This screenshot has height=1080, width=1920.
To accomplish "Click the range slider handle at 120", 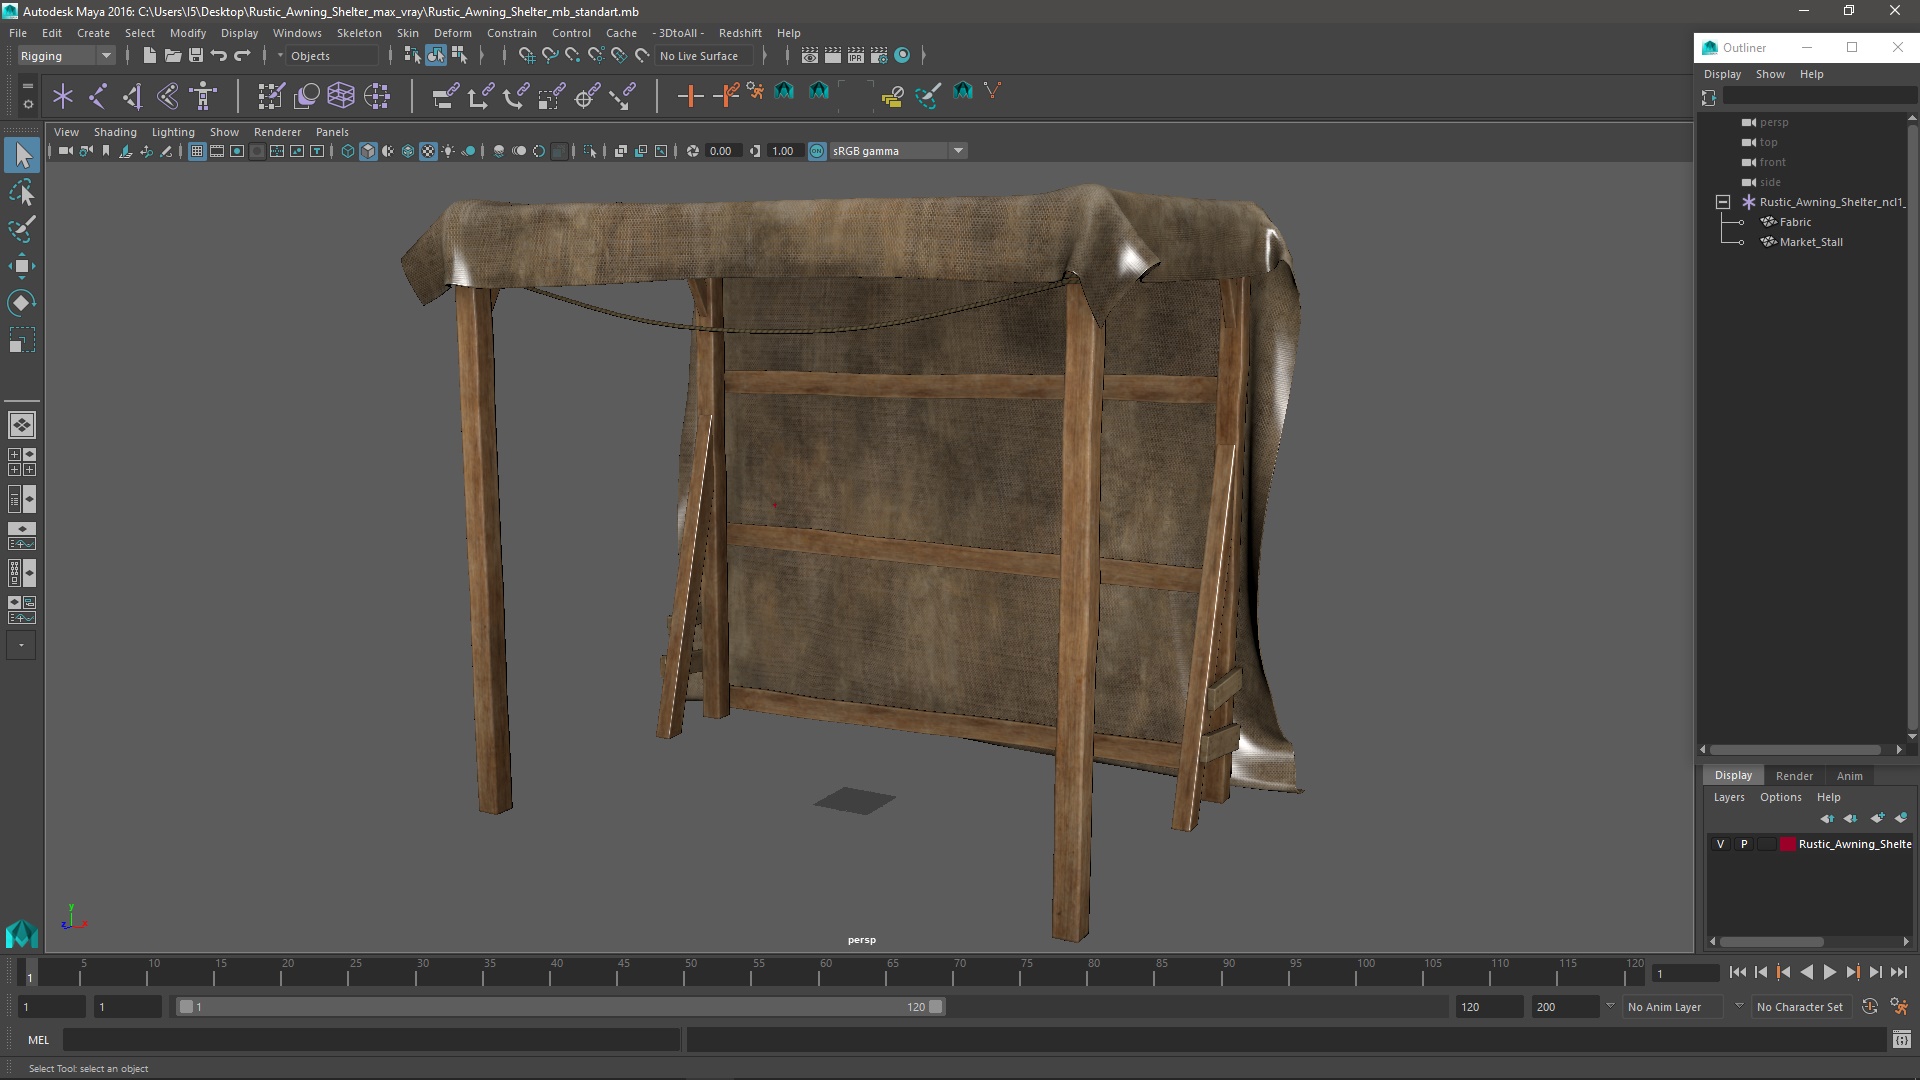I will (x=935, y=1007).
